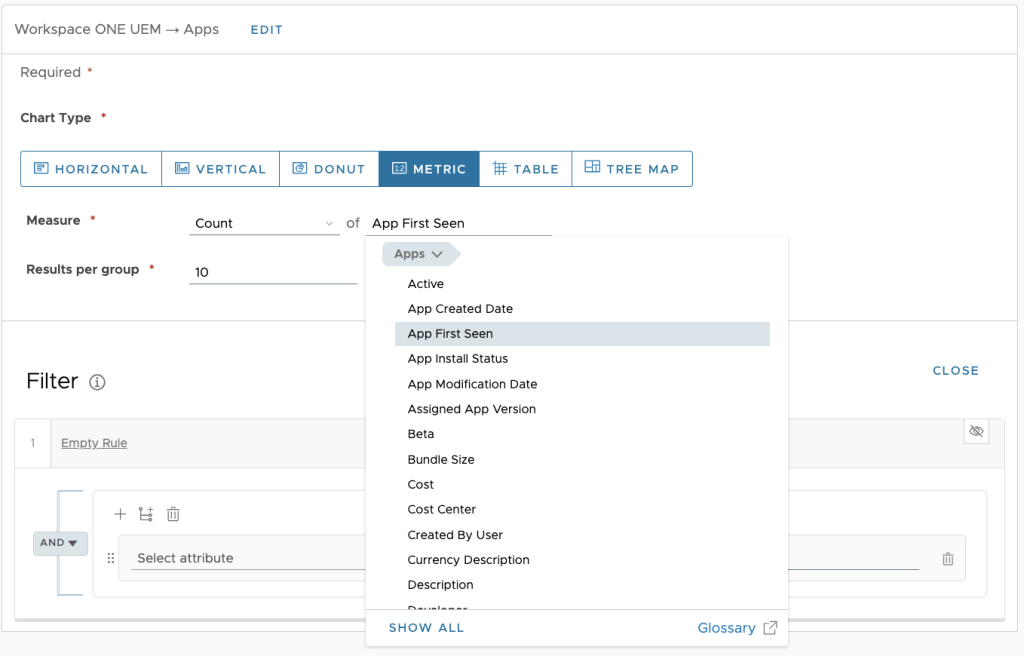This screenshot has width=1024, height=656.
Task: Choose the Tree Map chart type
Action: [631, 169]
